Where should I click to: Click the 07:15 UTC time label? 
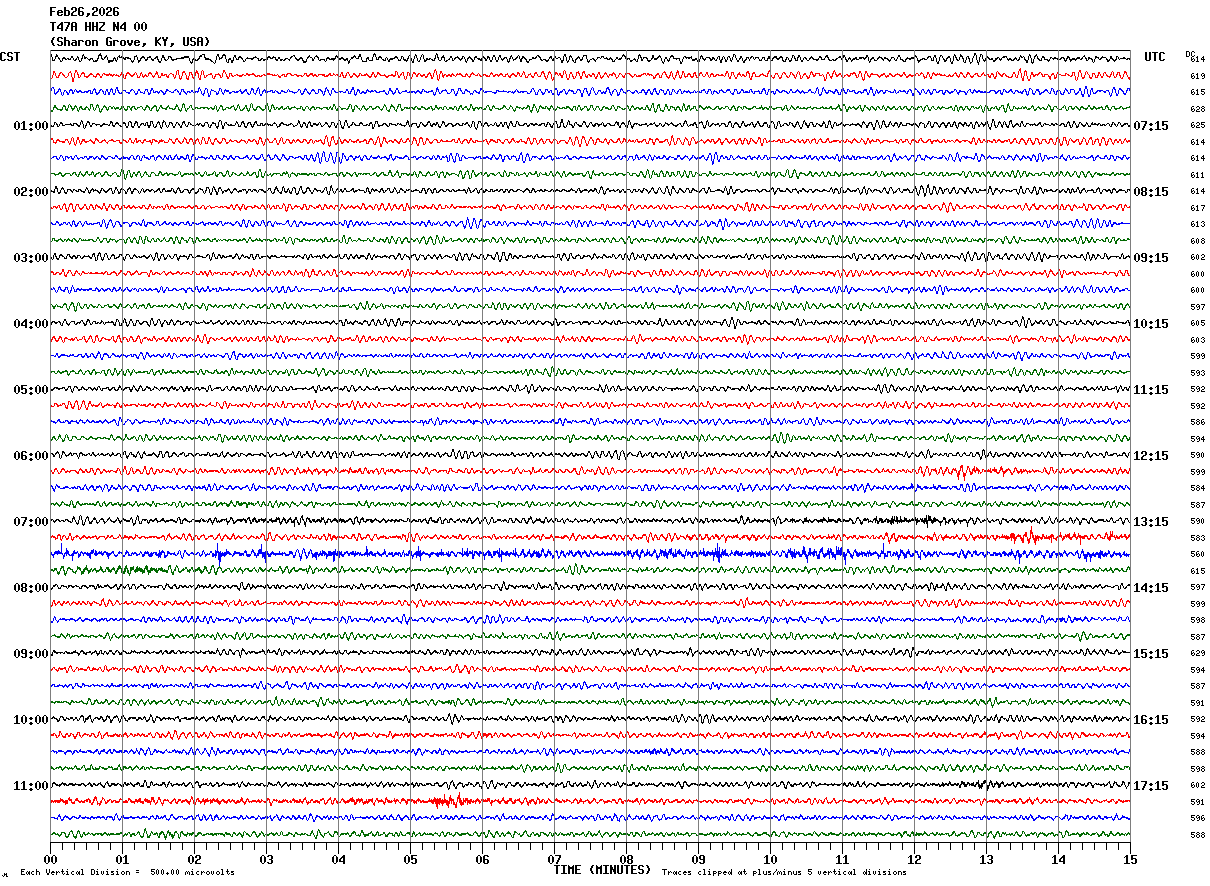coord(1151,126)
